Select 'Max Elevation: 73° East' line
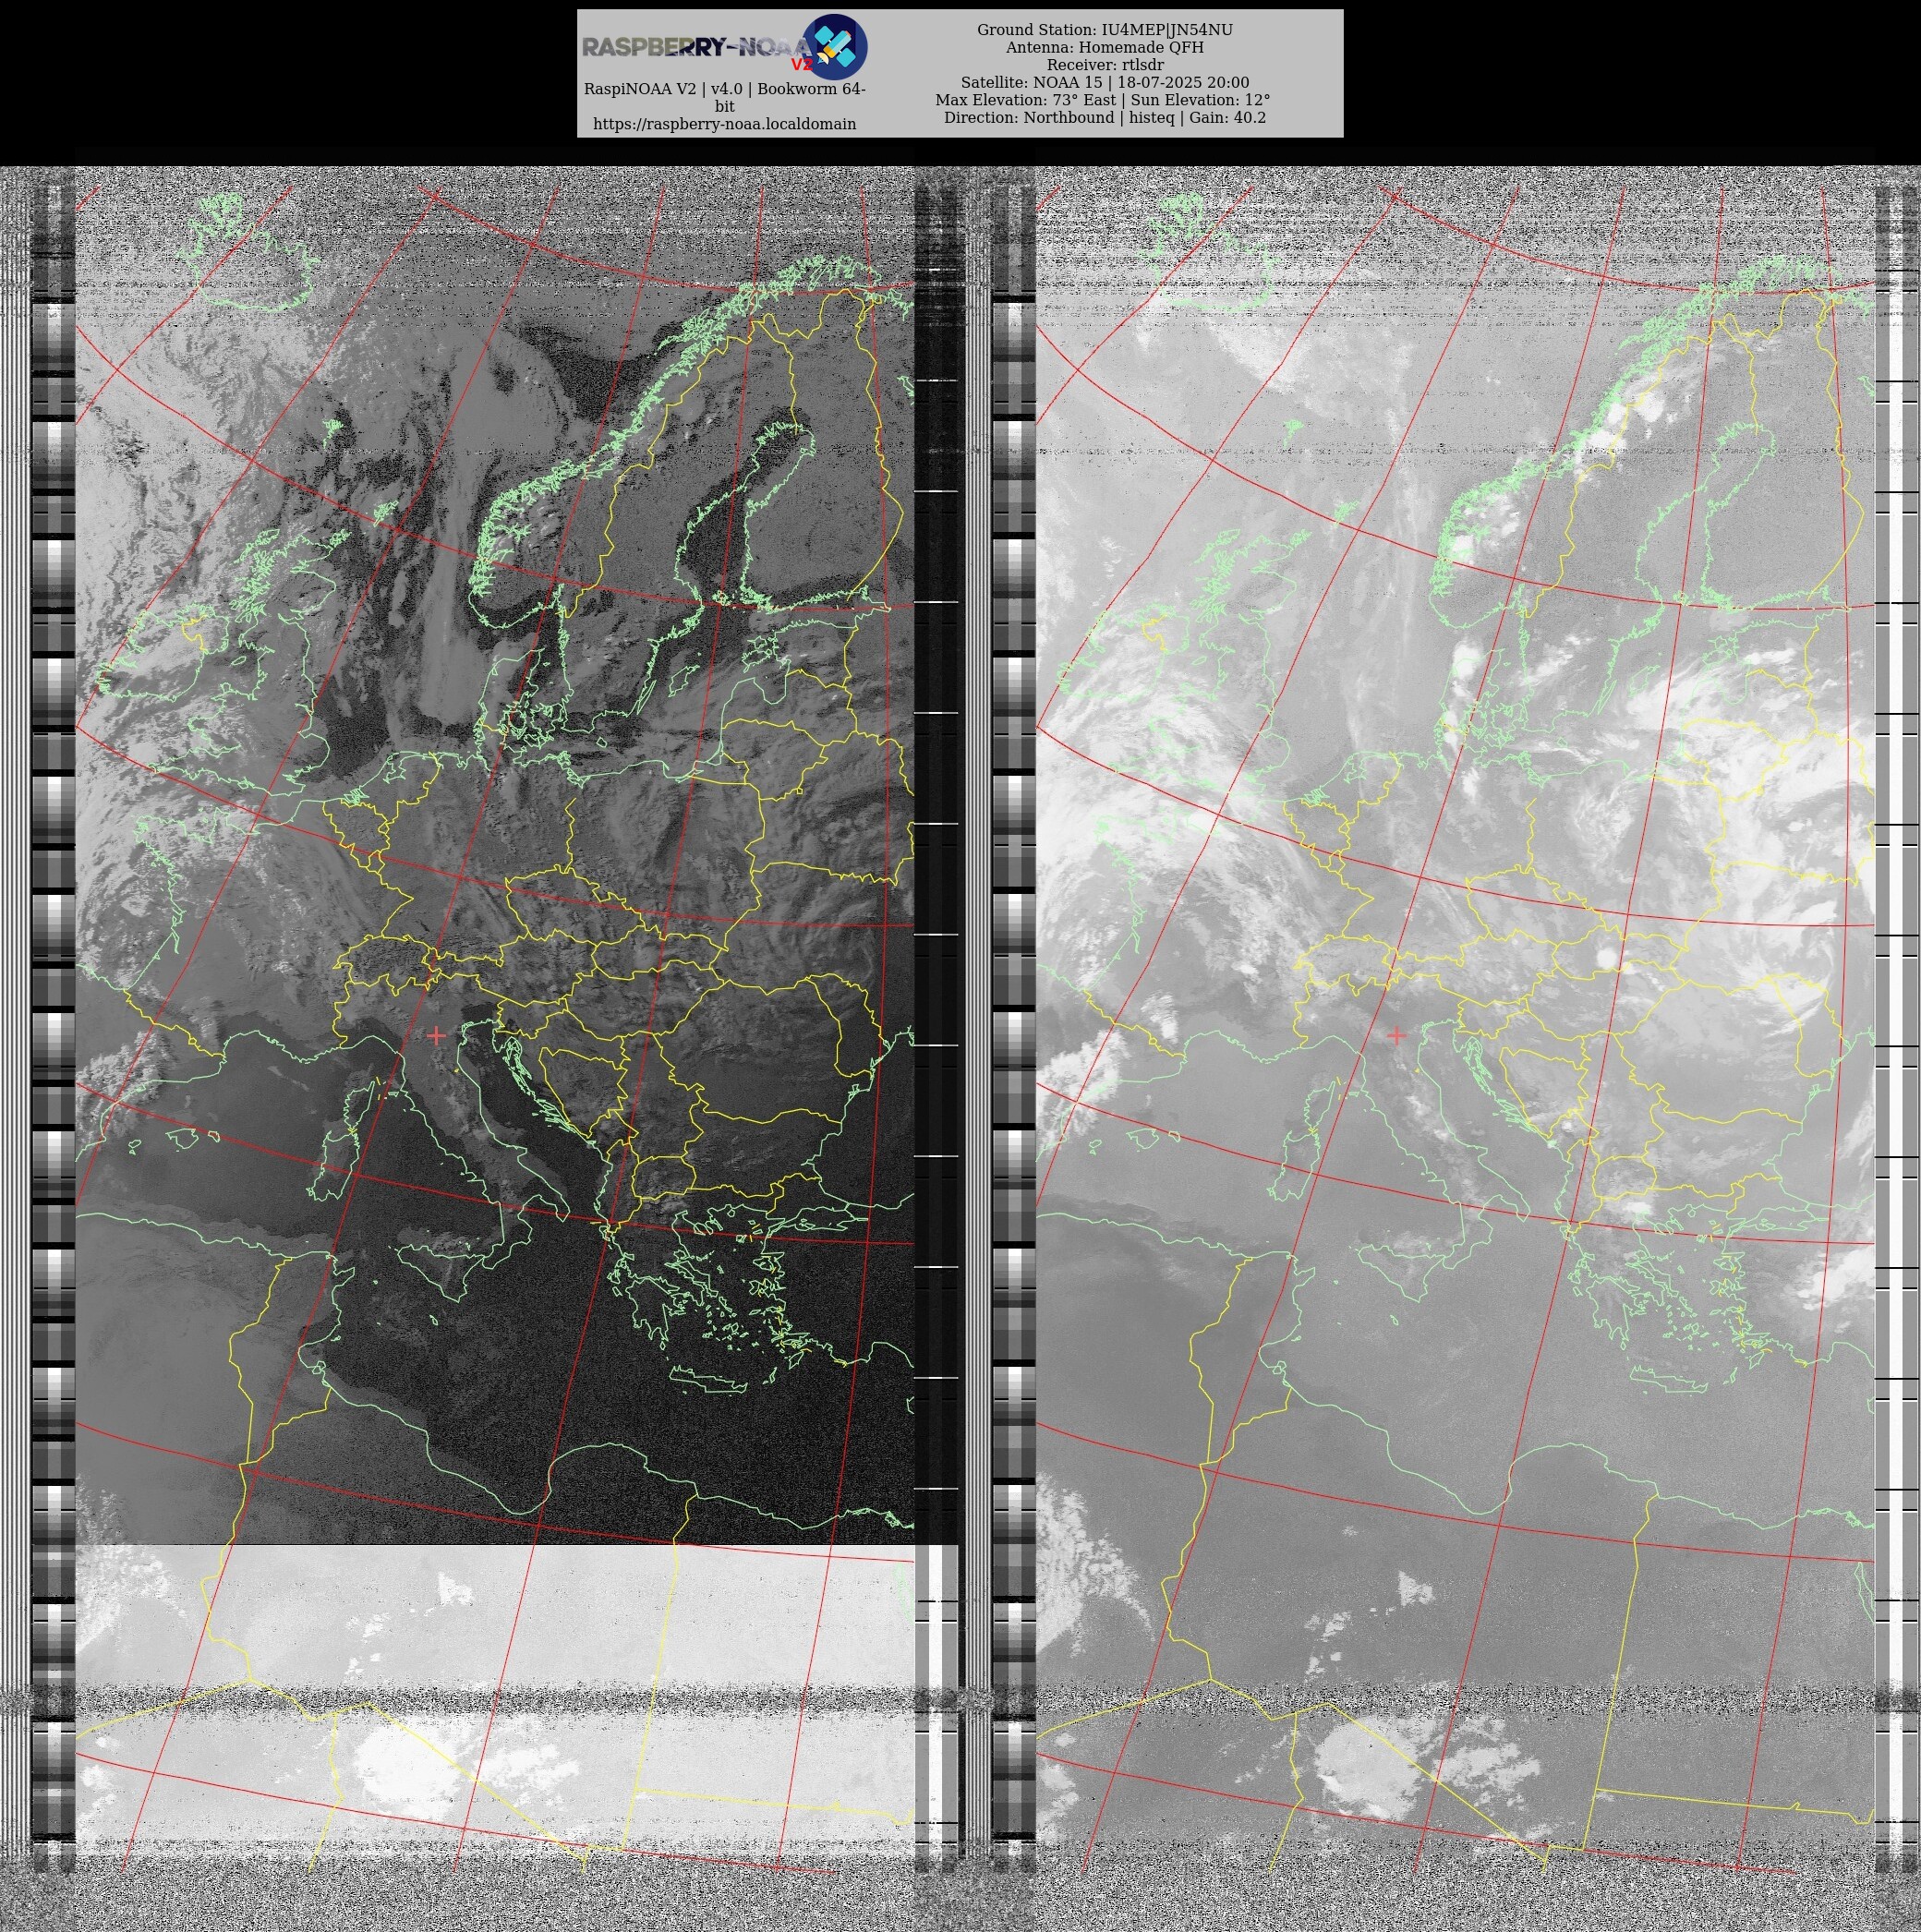The width and height of the screenshot is (1921, 1932). [1103, 100]
